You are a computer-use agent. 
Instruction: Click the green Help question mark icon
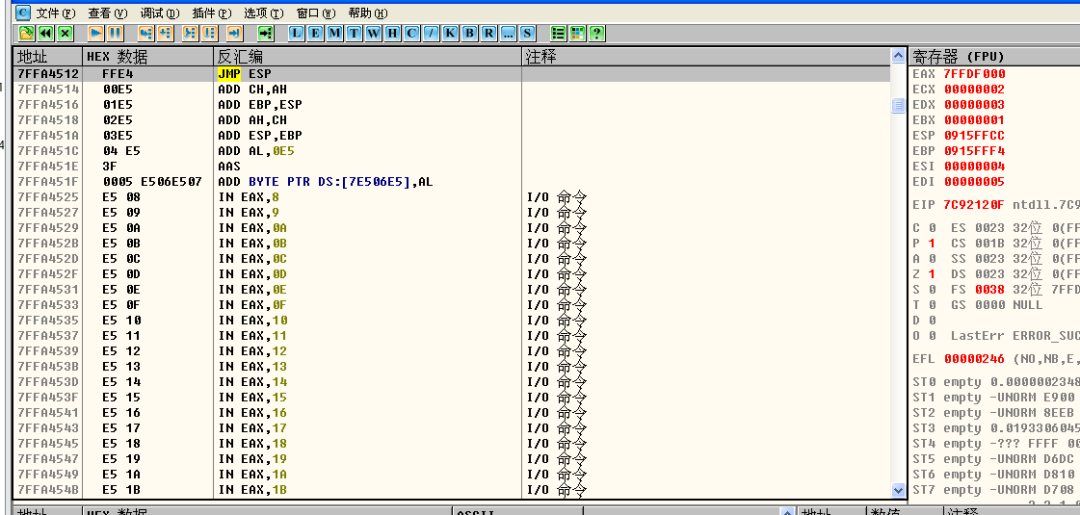(597, 33)
